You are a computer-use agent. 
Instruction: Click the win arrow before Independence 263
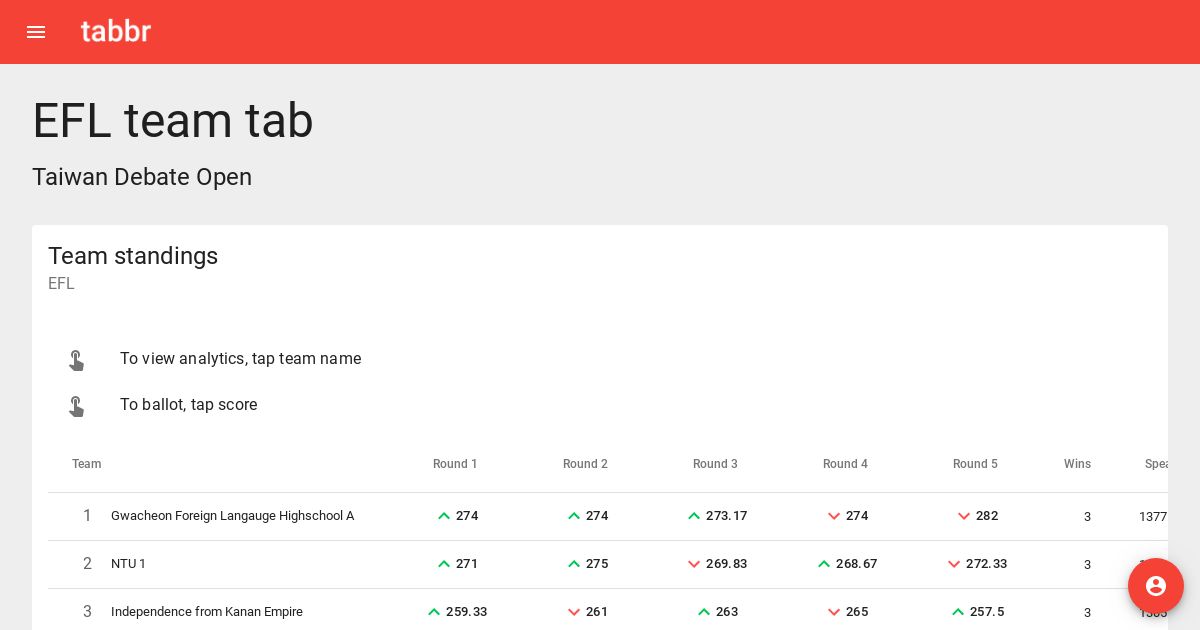[x=704, y=612]
